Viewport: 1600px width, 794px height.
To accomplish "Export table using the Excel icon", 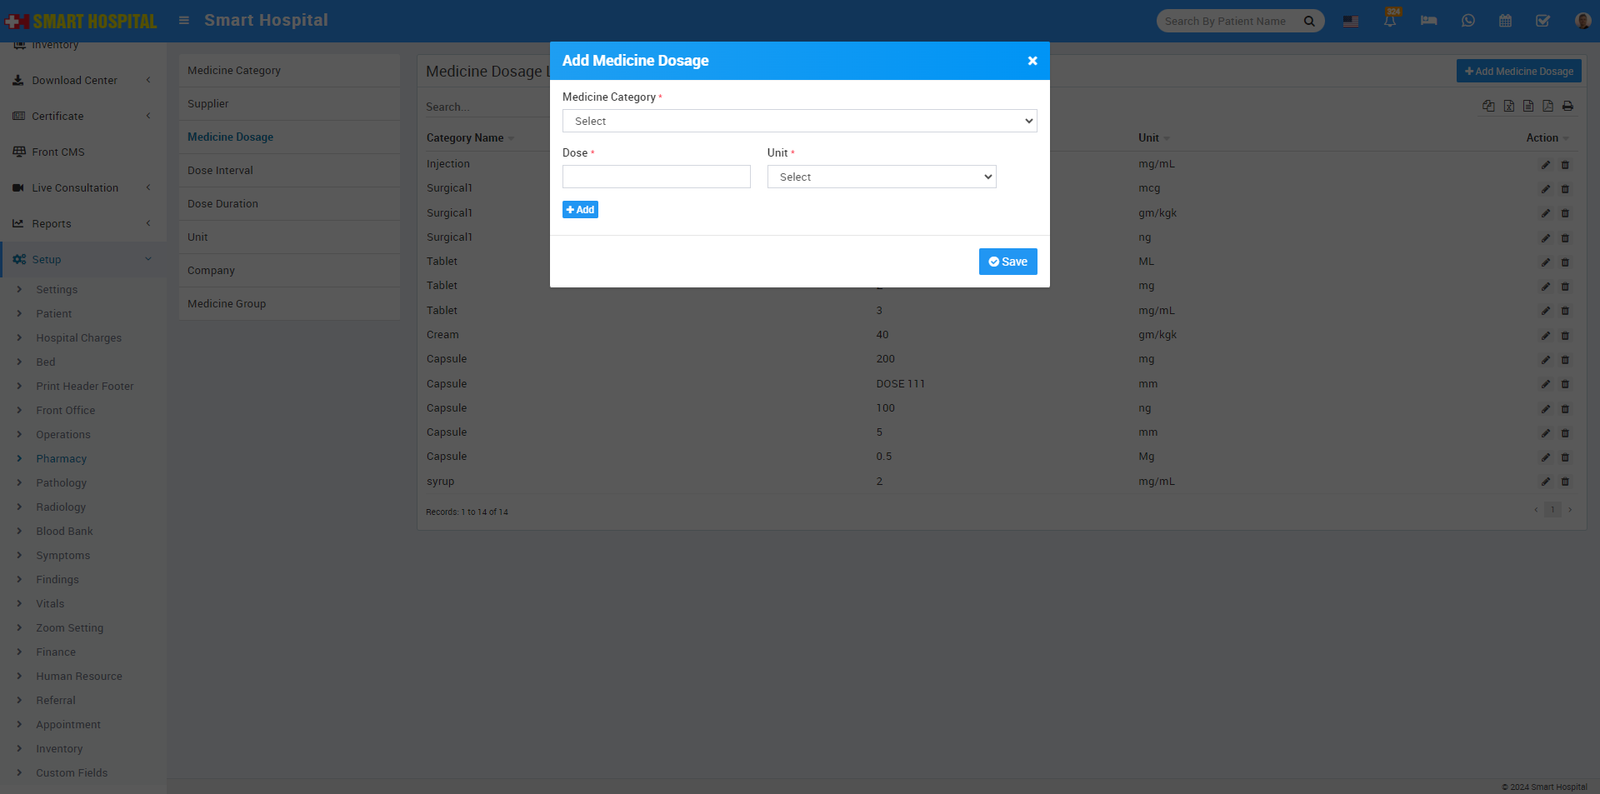I will (1508, 106).
